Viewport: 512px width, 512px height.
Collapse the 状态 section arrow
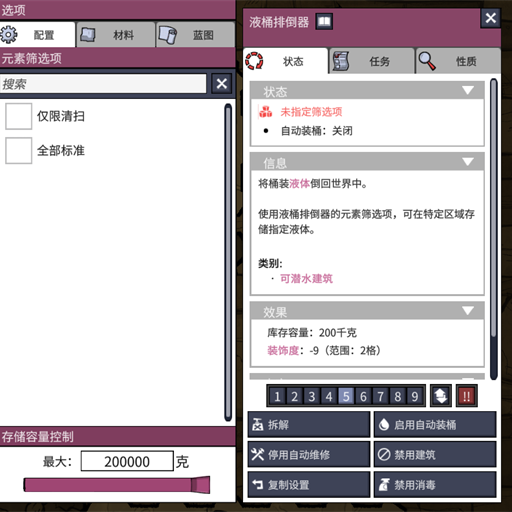point(468,90)
